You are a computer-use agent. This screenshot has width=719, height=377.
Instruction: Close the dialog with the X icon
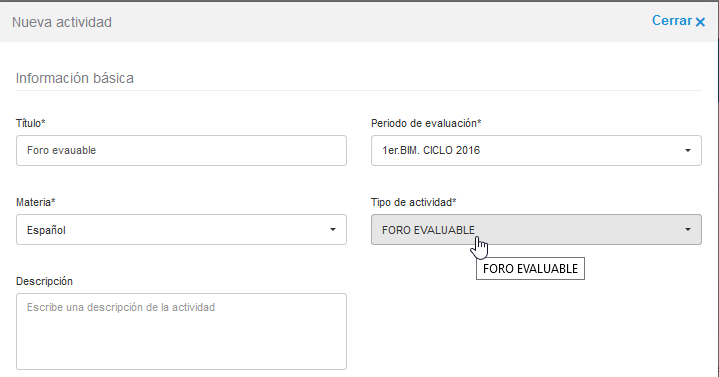coord(700,22)
